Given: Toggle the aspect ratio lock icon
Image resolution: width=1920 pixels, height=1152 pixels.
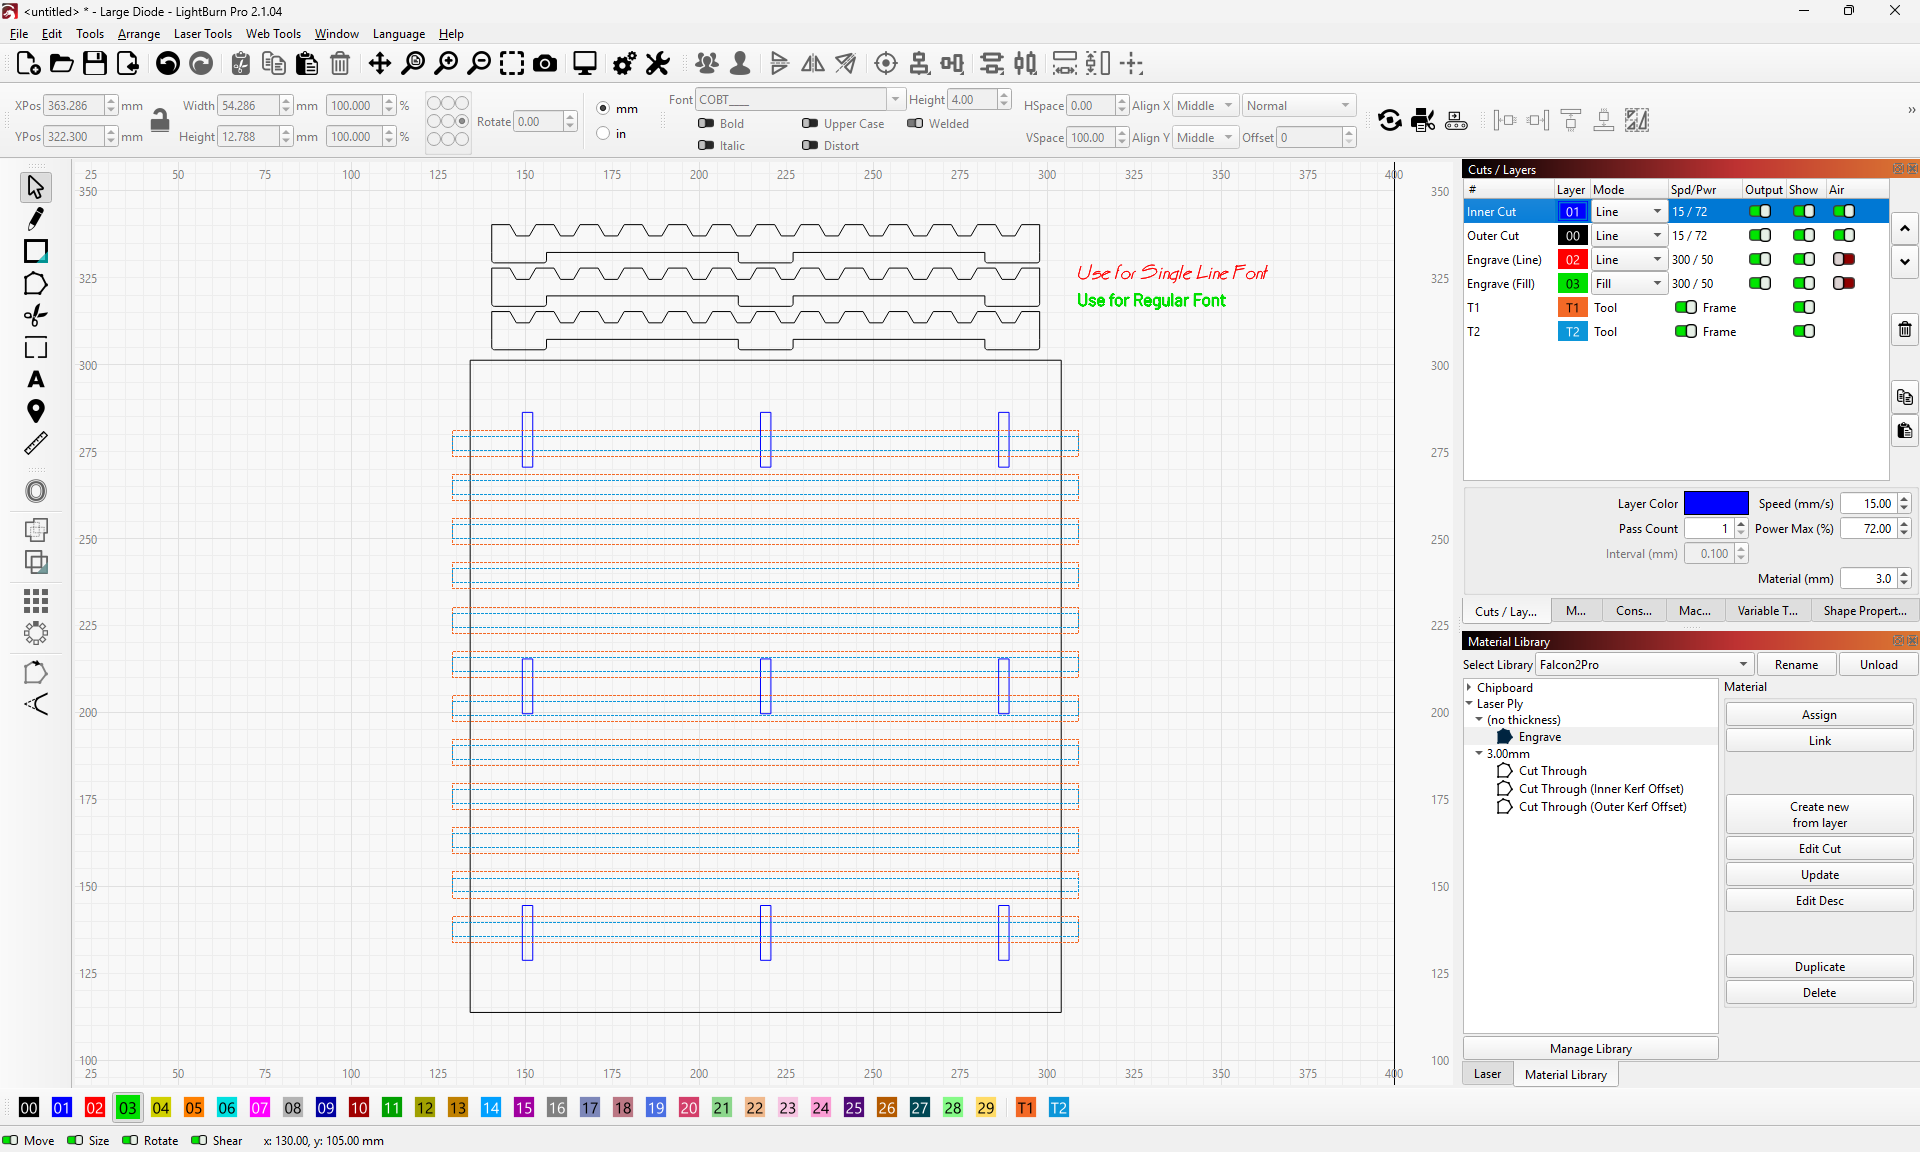Looking at the screenshot, I should point(160,121).
